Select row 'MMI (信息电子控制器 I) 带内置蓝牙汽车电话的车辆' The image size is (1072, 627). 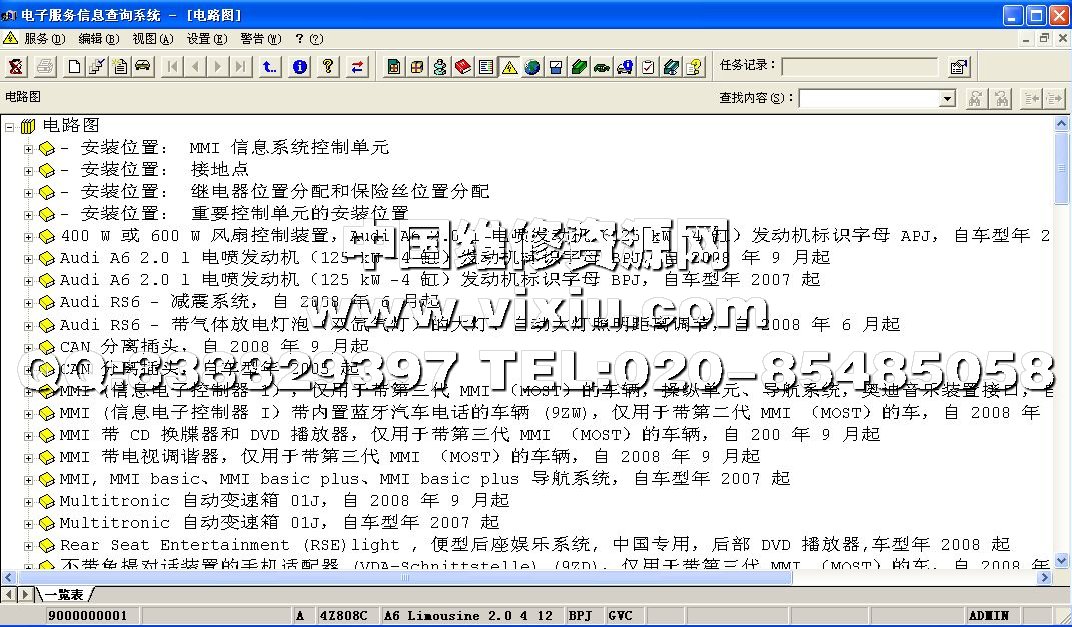pyautogui.click(x=550, y=412)
